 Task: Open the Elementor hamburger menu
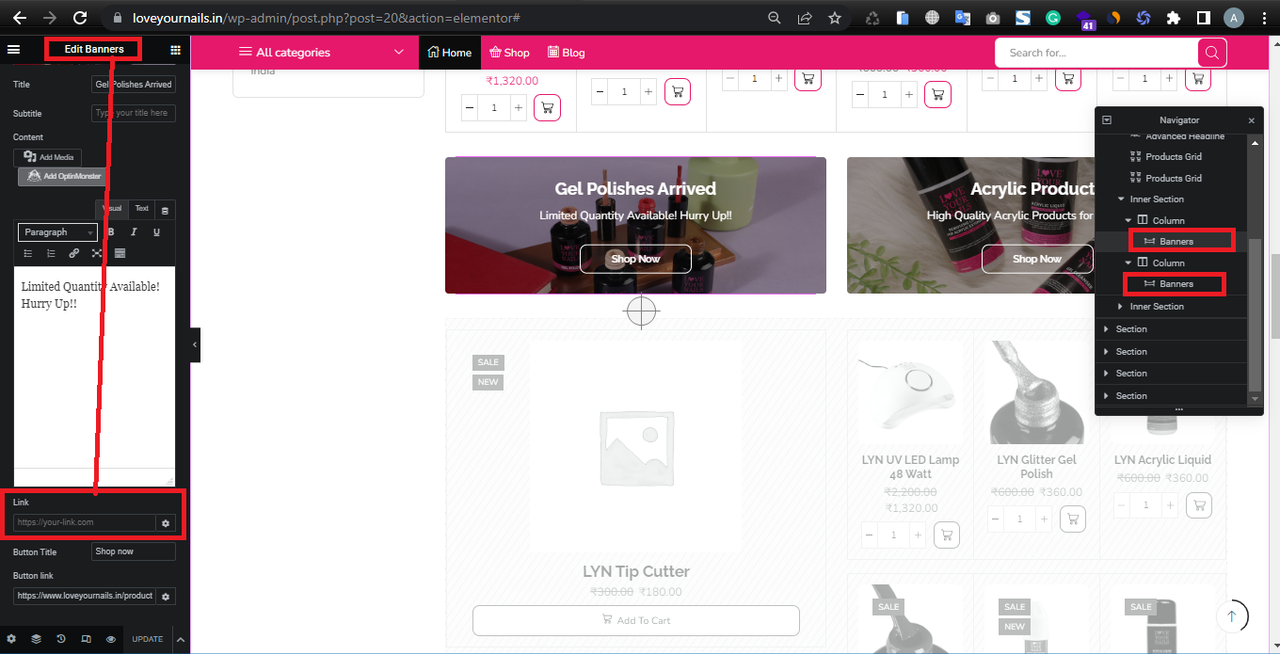pos(13,49)
